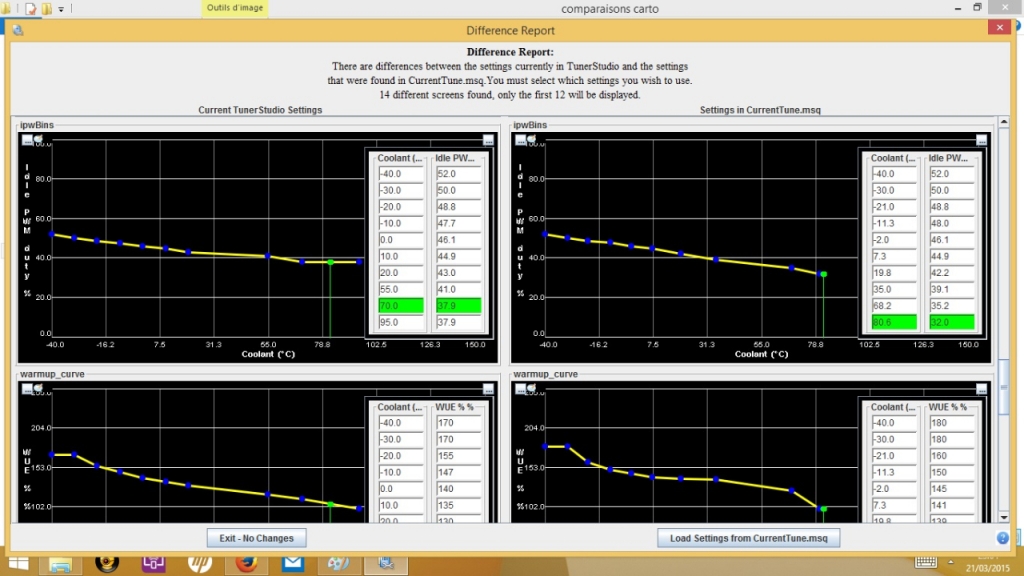Open File Explorer from the taskbar
The image size is (1024, 576).
coord(60,564)
